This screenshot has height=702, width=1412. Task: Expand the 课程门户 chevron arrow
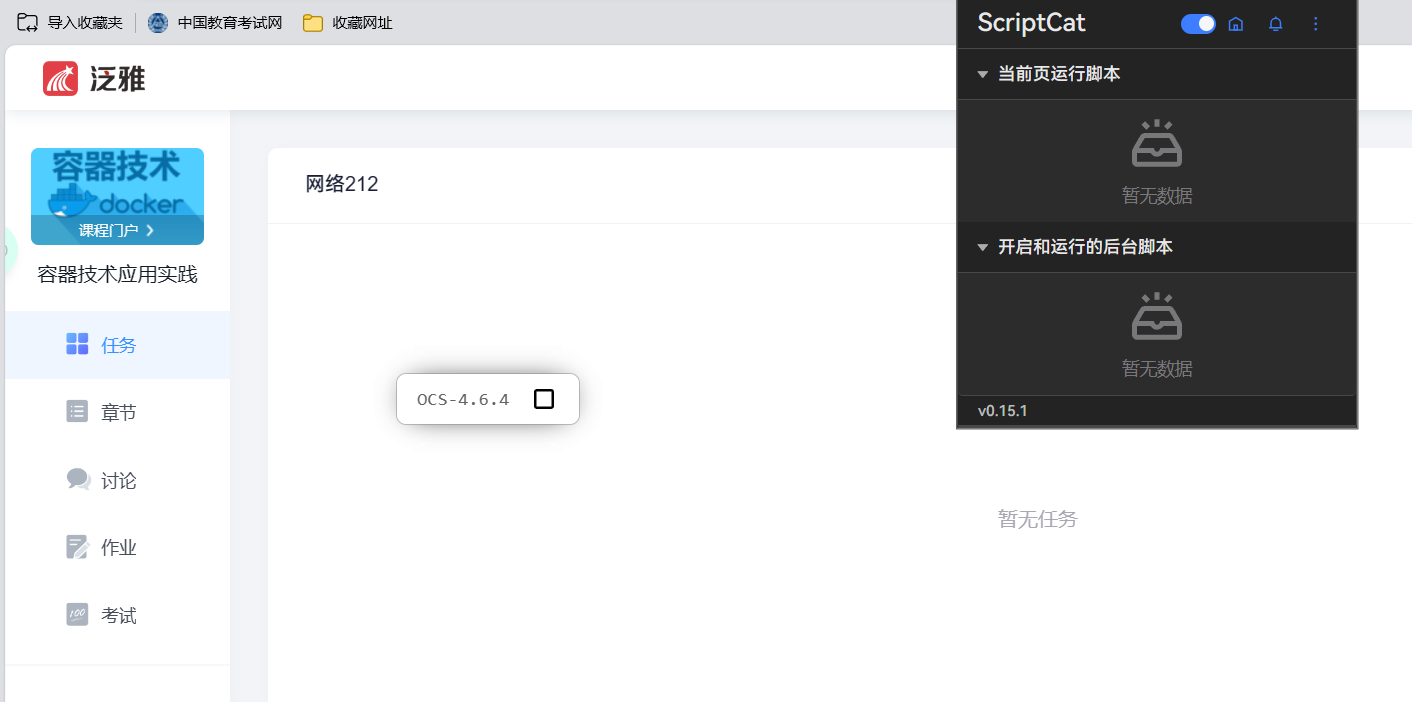tap(151, 232)
